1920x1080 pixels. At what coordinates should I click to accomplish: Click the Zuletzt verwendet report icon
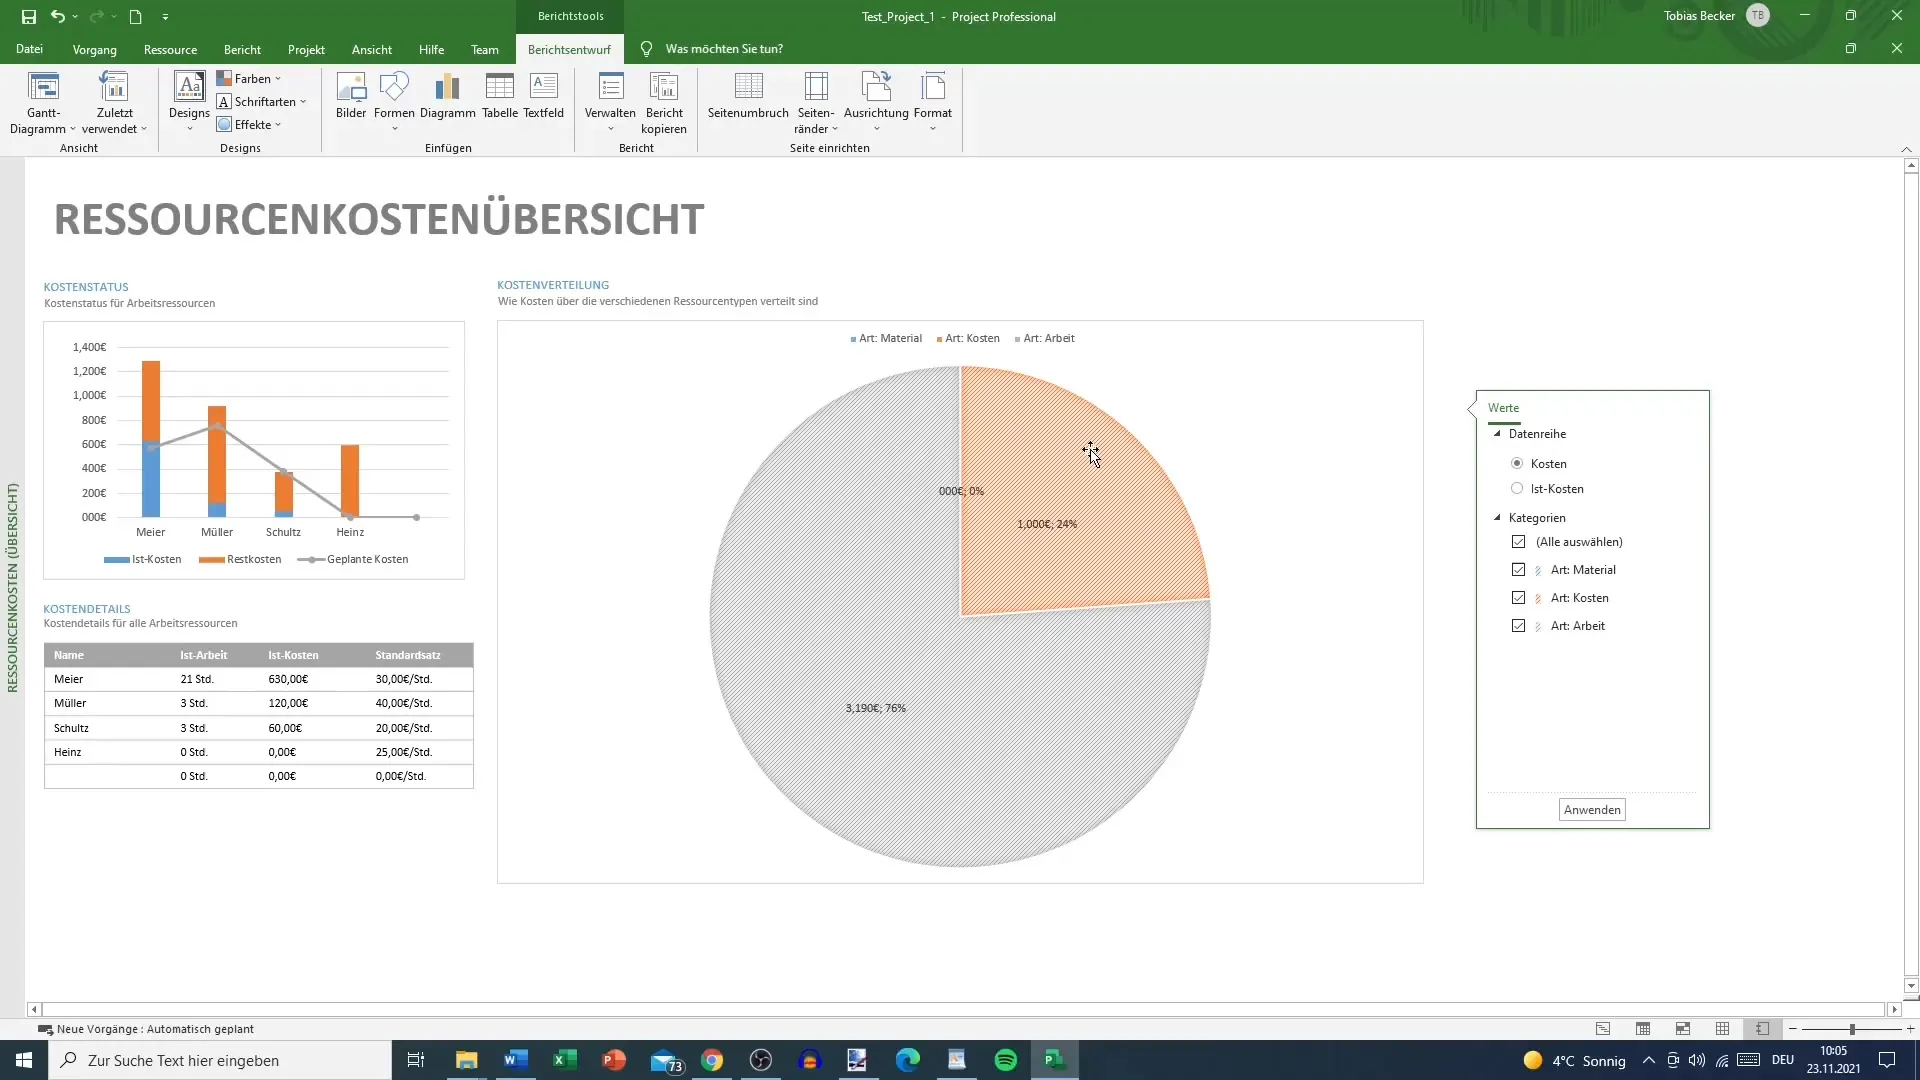pos(114,87)
